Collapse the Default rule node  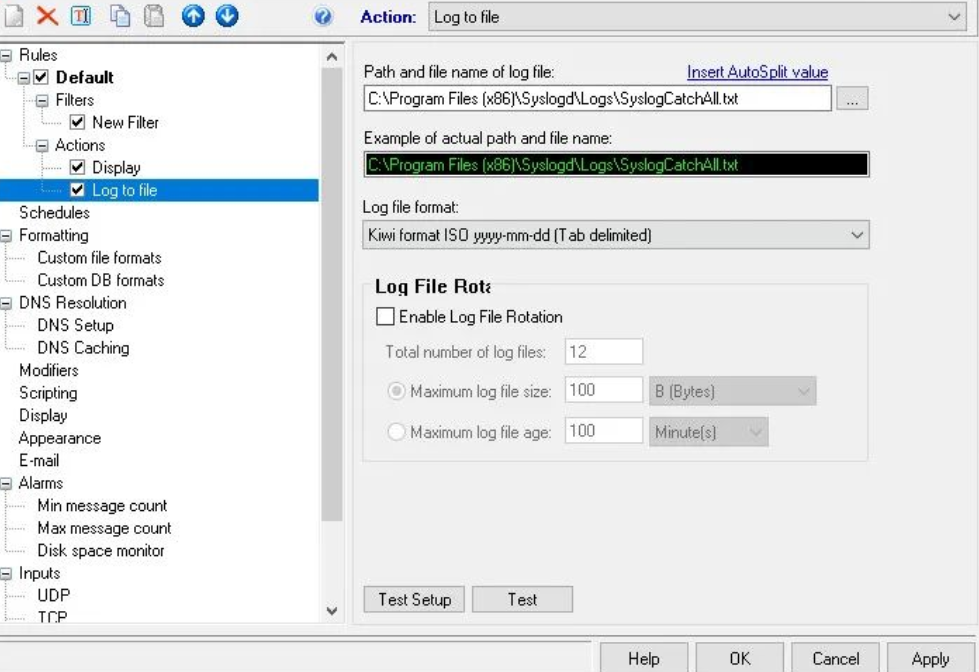[x=23, y=77]
